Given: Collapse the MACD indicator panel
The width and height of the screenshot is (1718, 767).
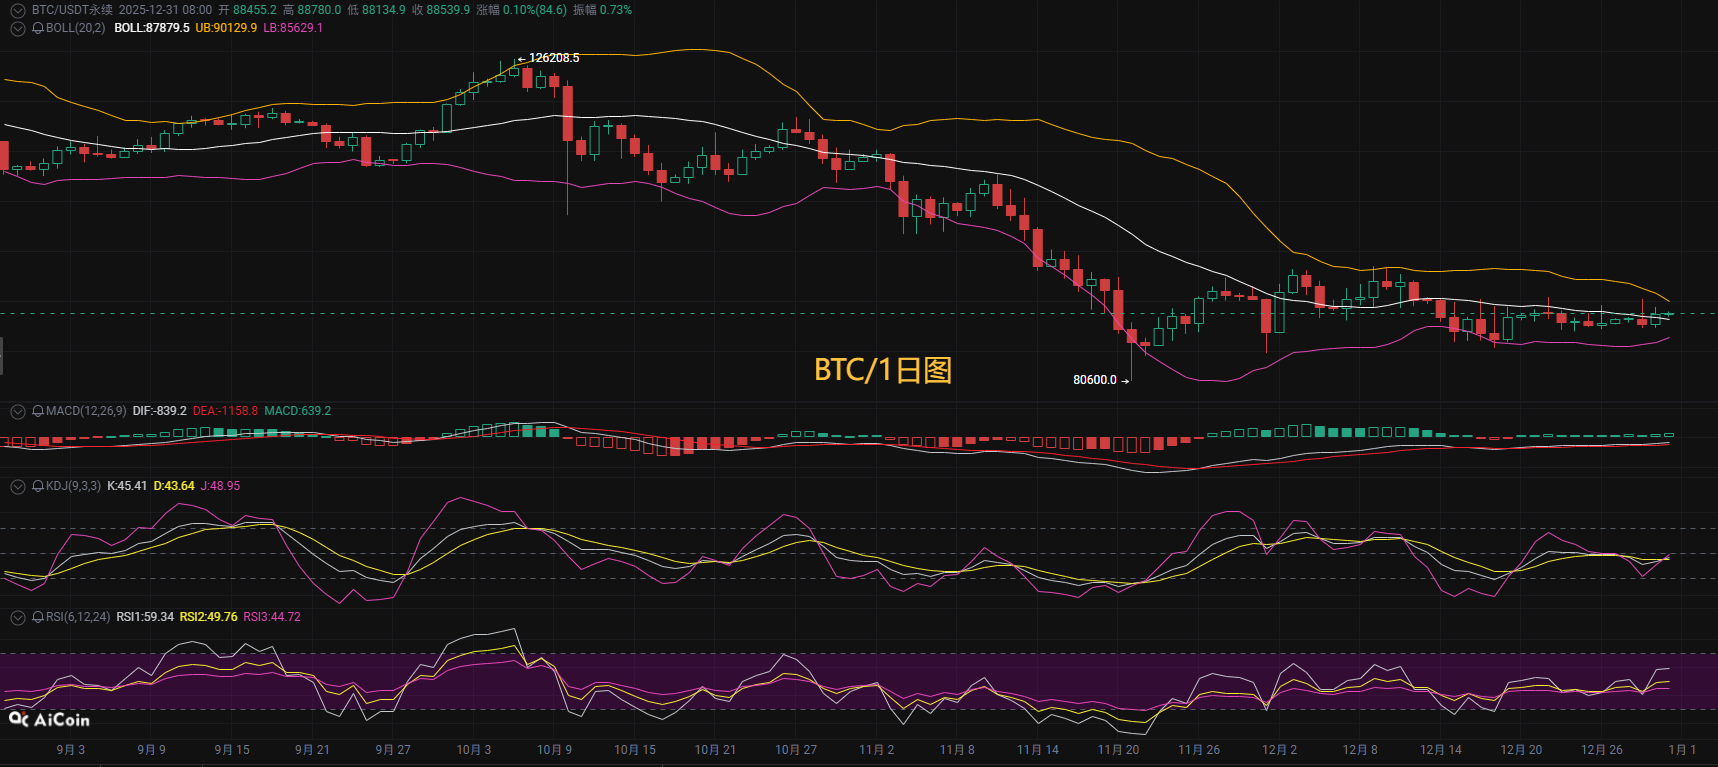Looking at the screenshot, I should coord(18,411).
